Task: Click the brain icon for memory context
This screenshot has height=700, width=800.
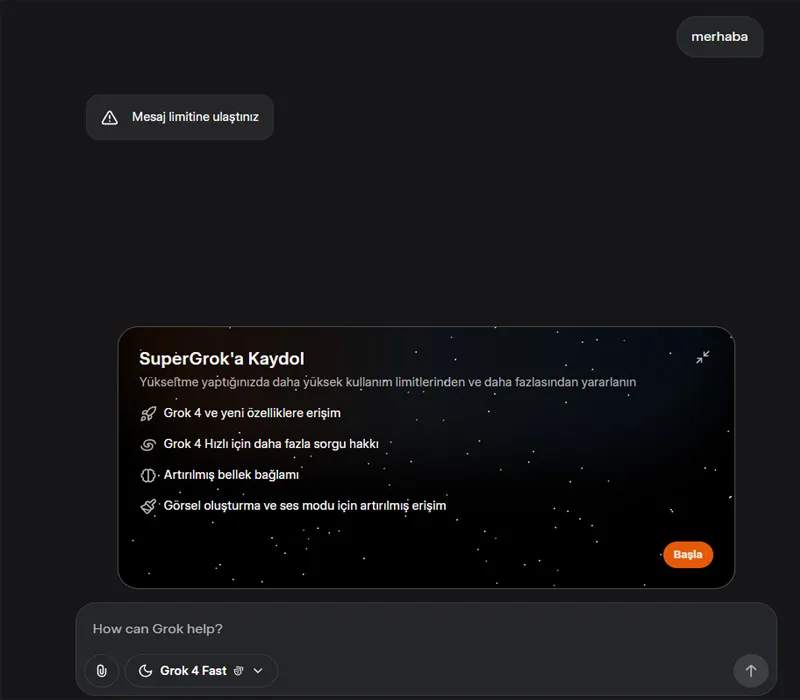Action: coord(148,476)
